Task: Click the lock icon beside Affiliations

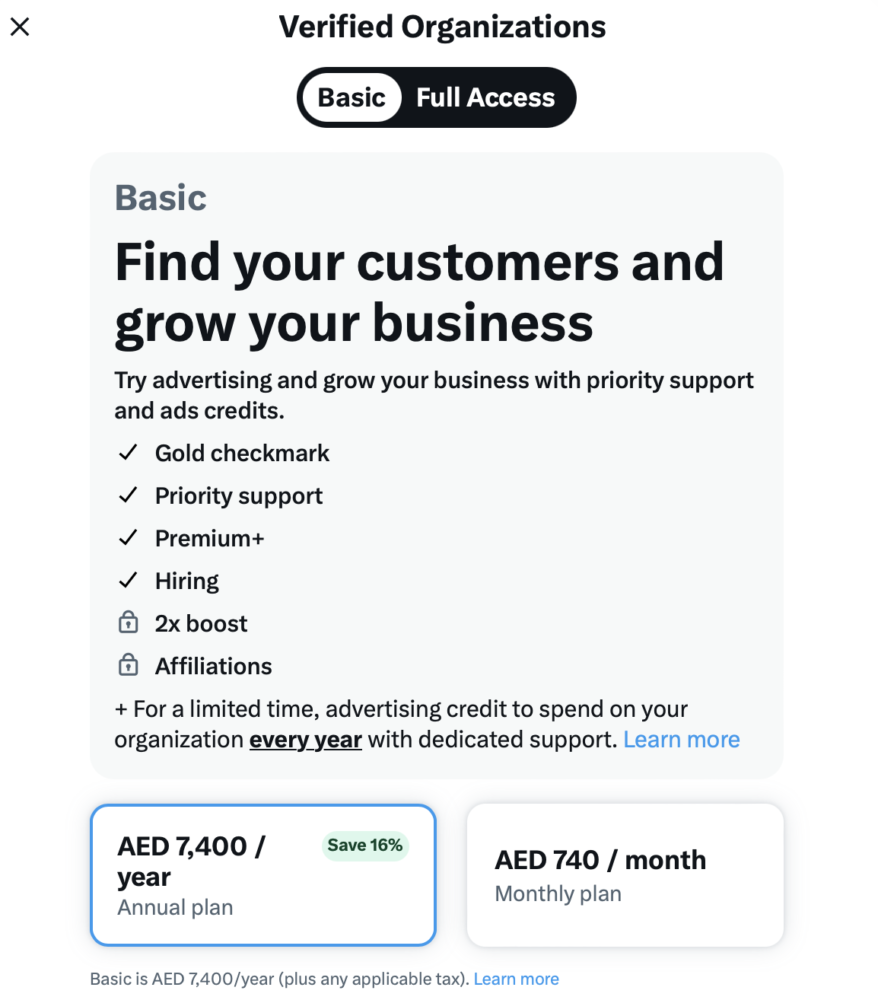Action: 127,666
